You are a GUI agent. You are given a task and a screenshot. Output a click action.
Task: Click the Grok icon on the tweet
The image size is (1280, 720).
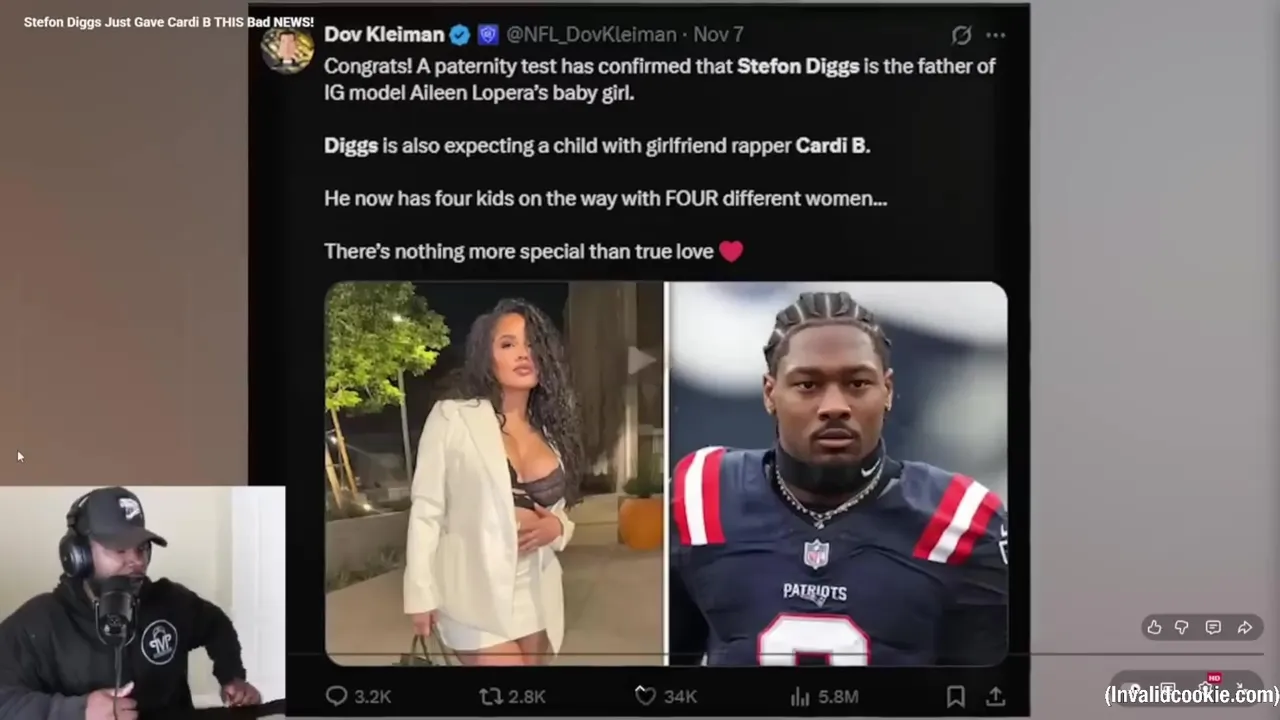coord(961,35)
